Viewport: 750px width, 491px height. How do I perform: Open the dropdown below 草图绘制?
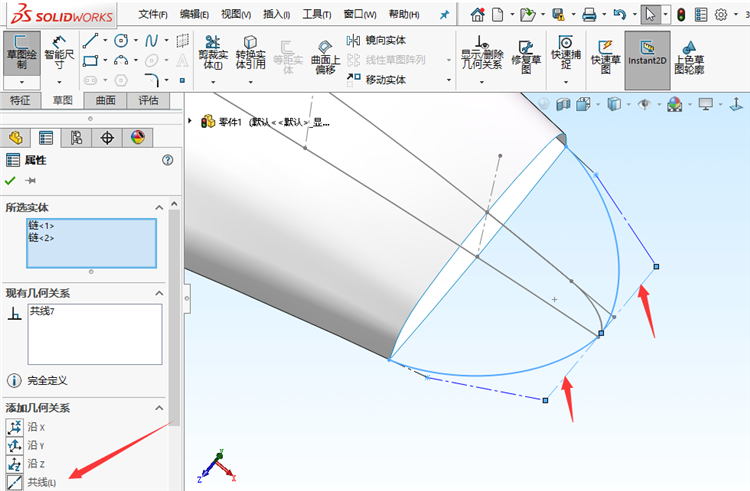pos(22,82)
